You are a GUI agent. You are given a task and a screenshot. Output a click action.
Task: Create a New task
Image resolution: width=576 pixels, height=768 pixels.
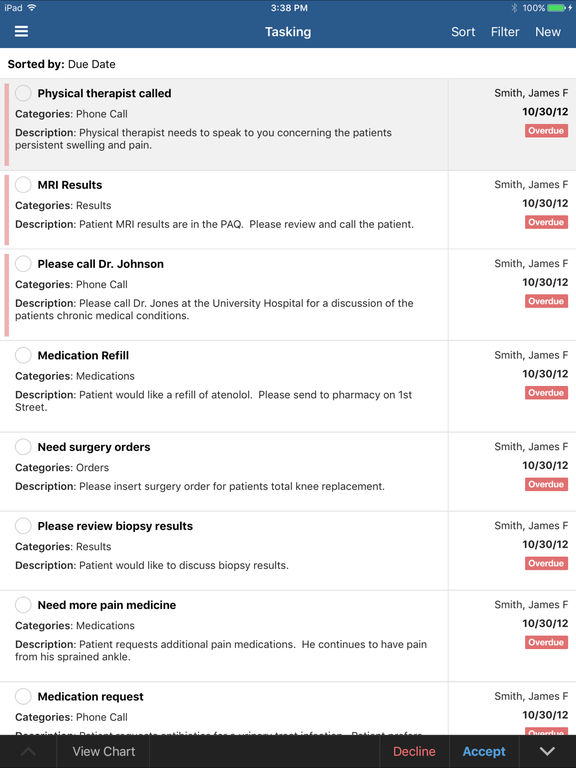(548, 32)
